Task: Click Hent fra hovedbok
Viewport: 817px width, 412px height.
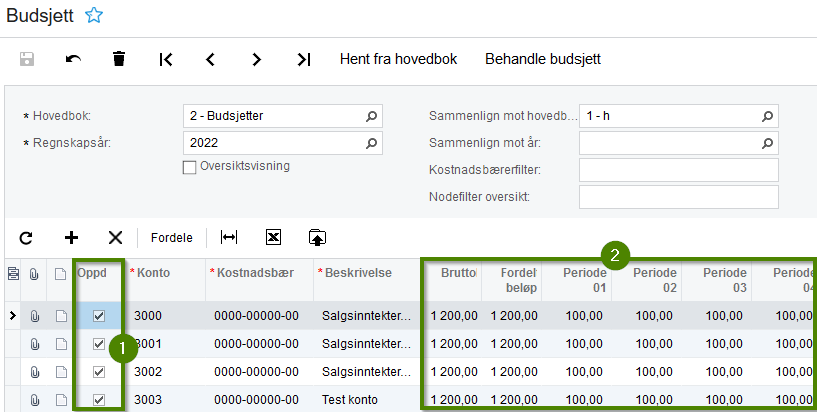Action: click(x=398, y=59)
